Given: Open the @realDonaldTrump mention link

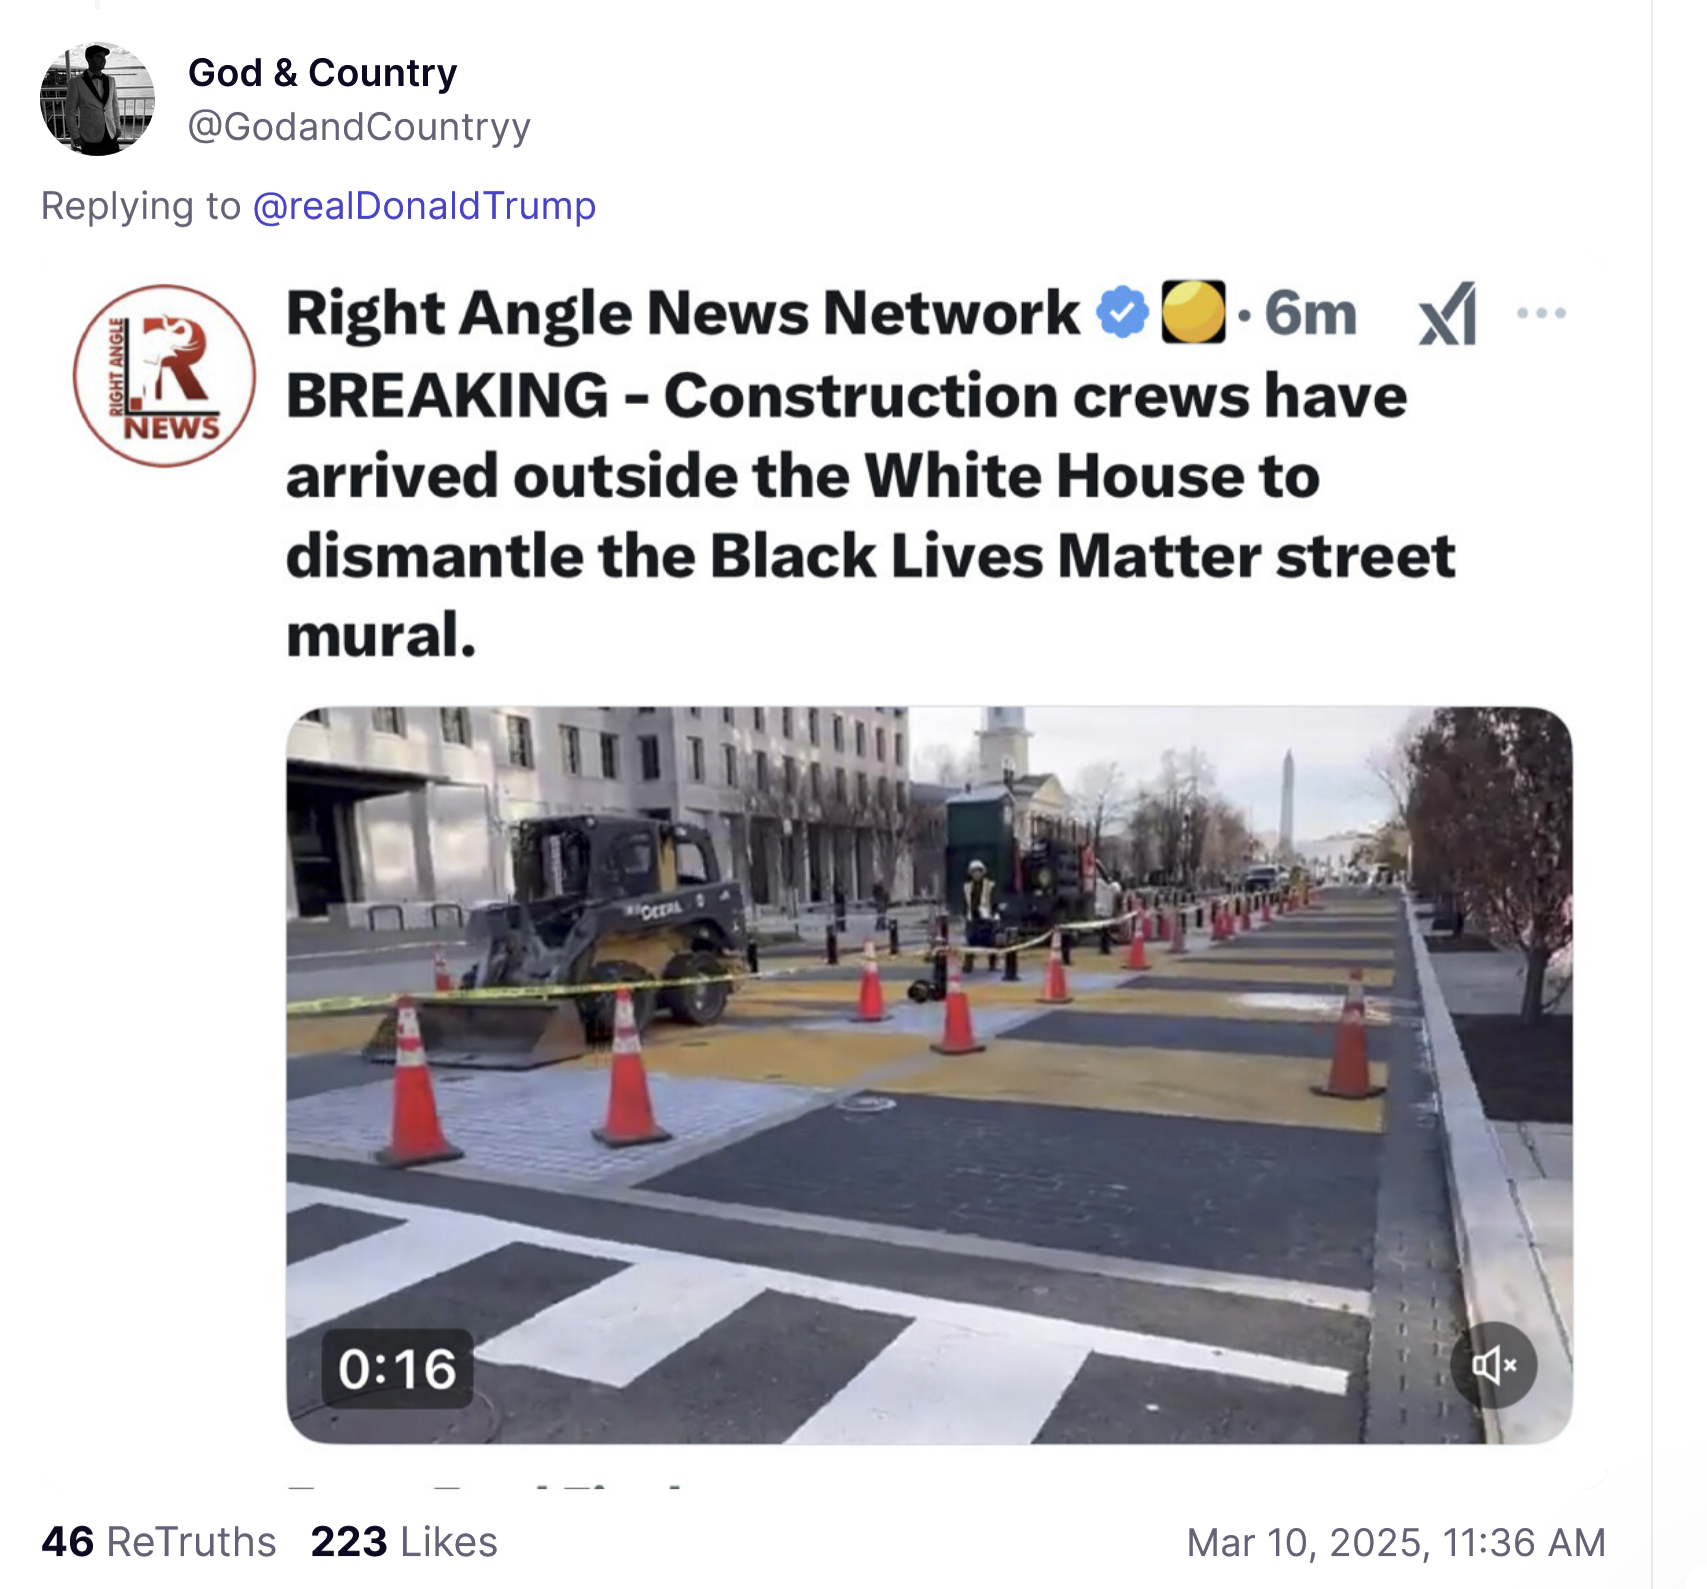Looking at the screenshot, I should click(x=424, y=206).
